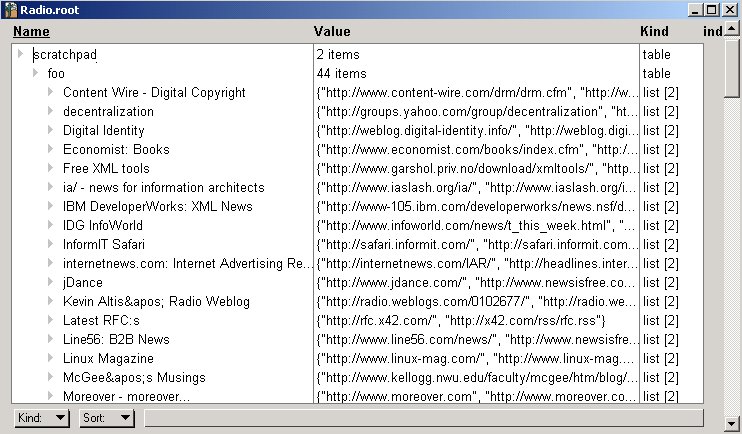Expand the IDG InfoWorld triangle
742x434 pixels.
pyautogui.click(x=51, y=224)
